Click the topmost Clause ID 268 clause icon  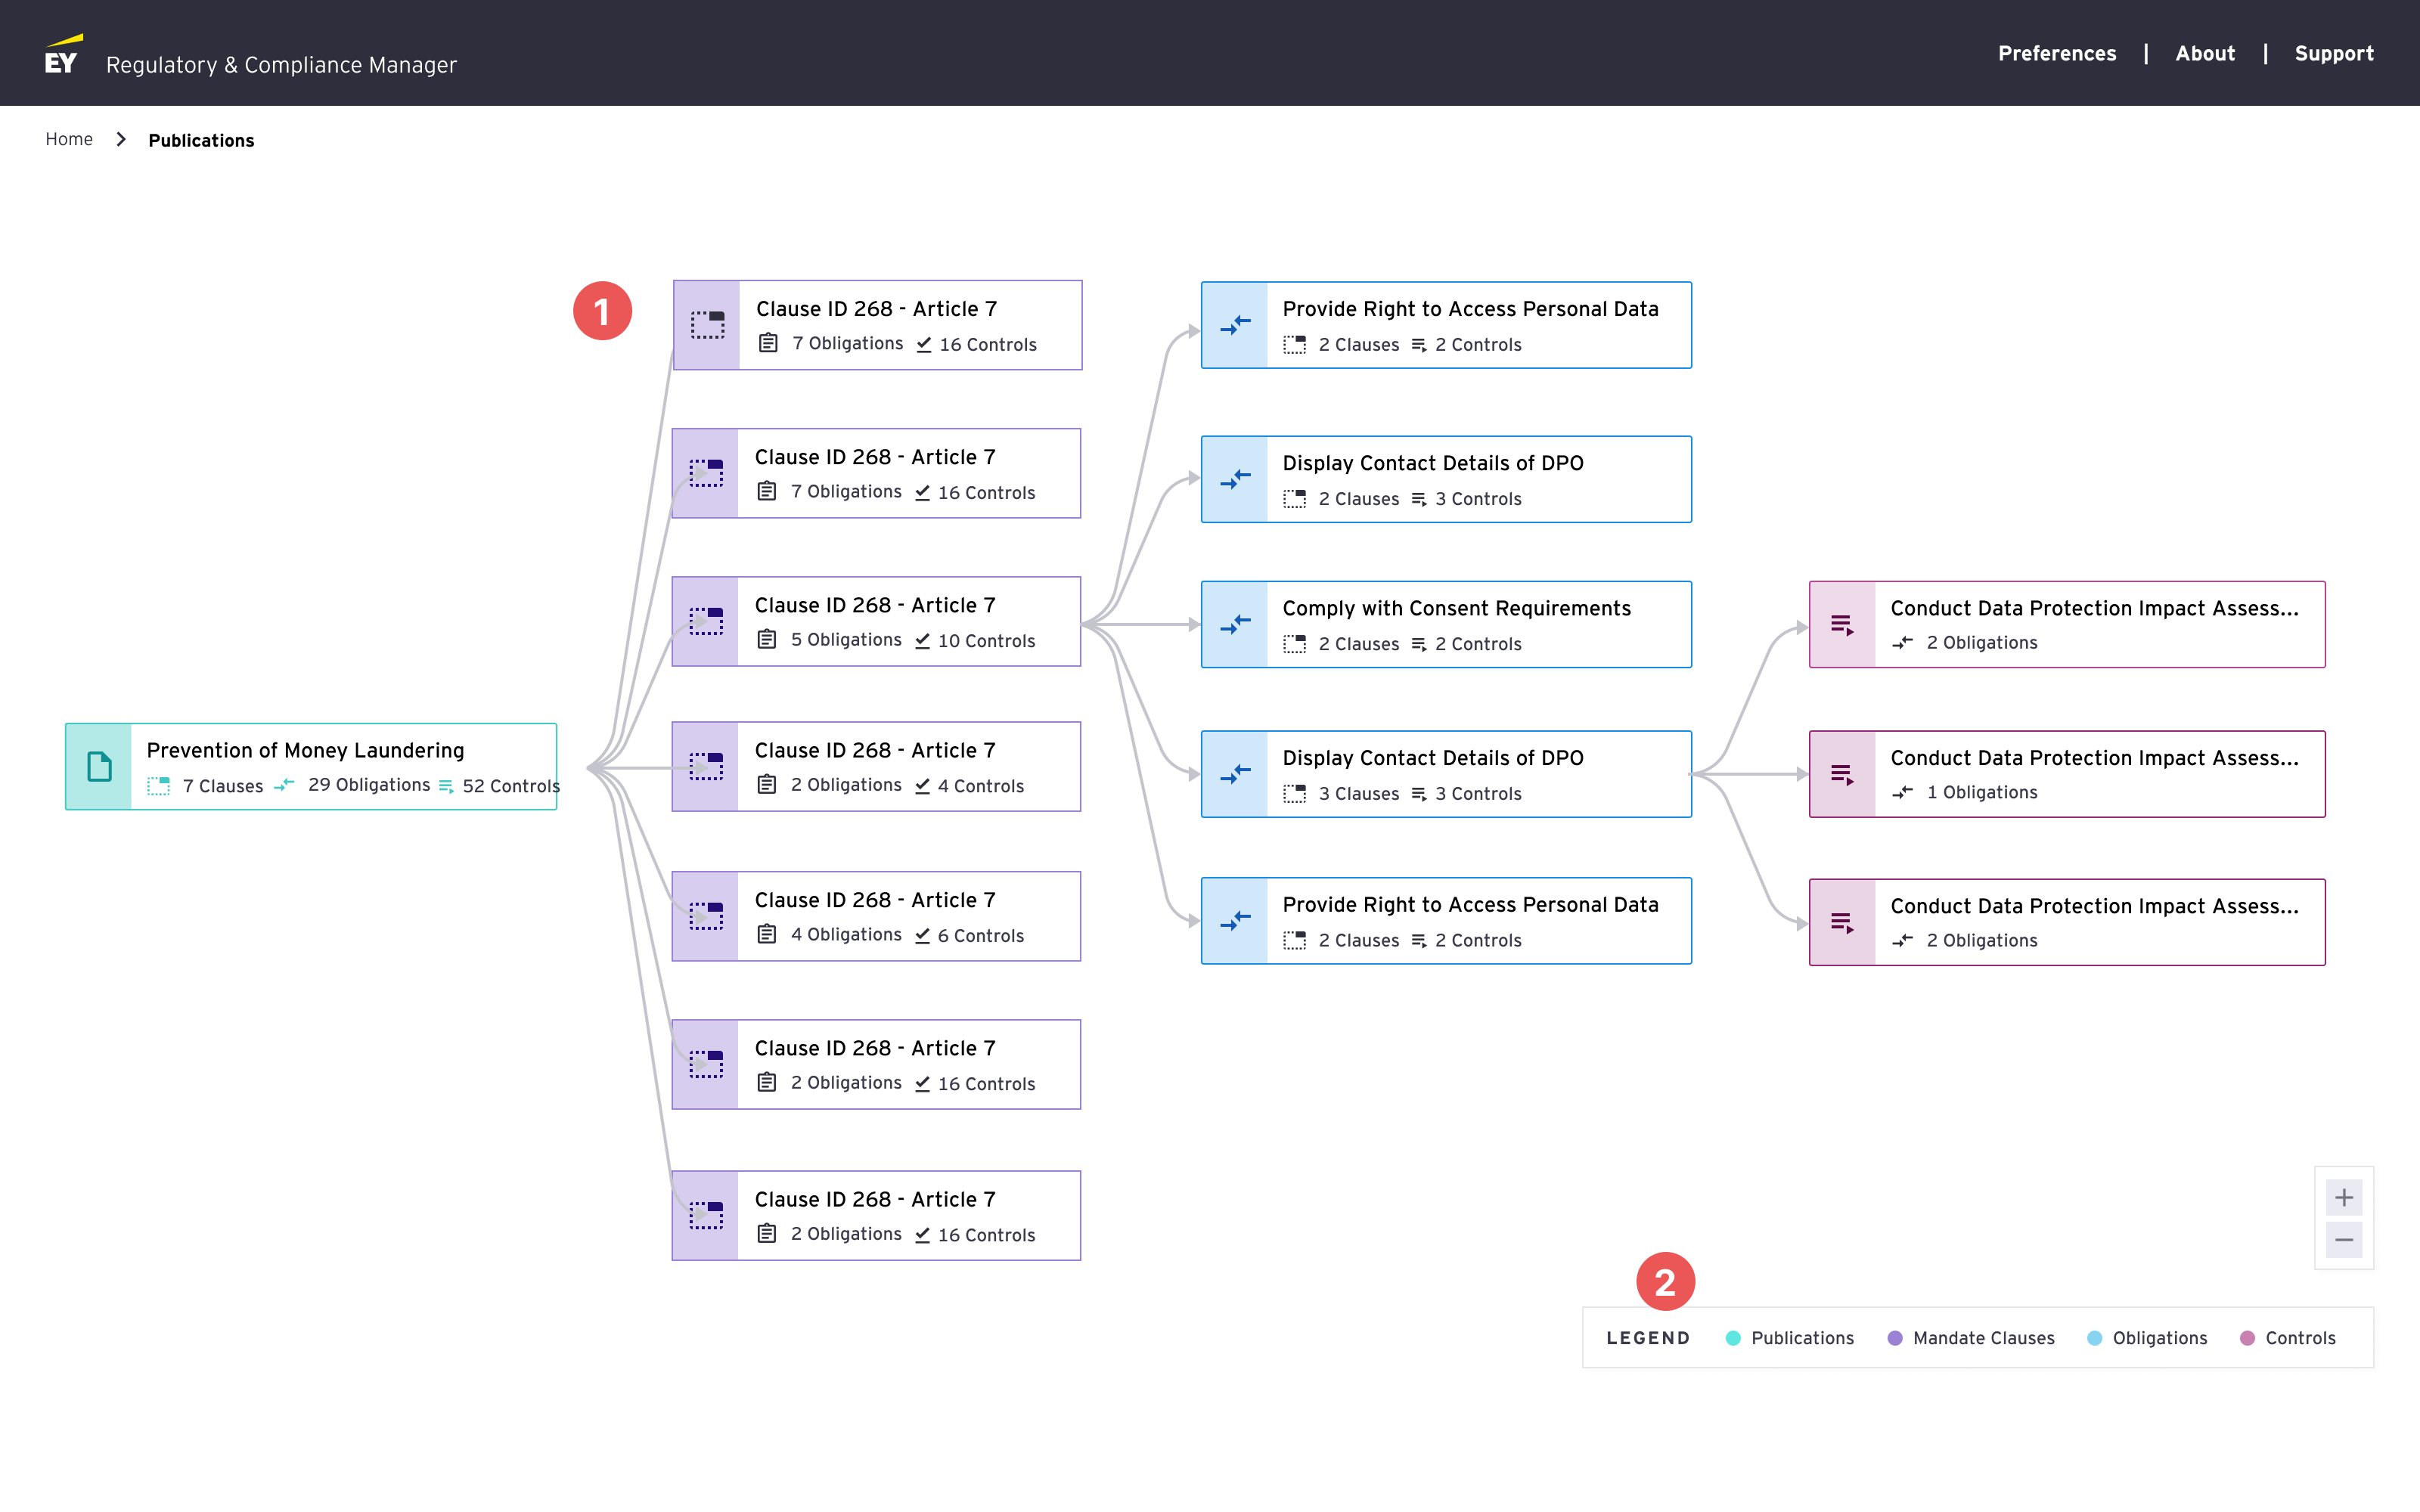tap(707, 325)
